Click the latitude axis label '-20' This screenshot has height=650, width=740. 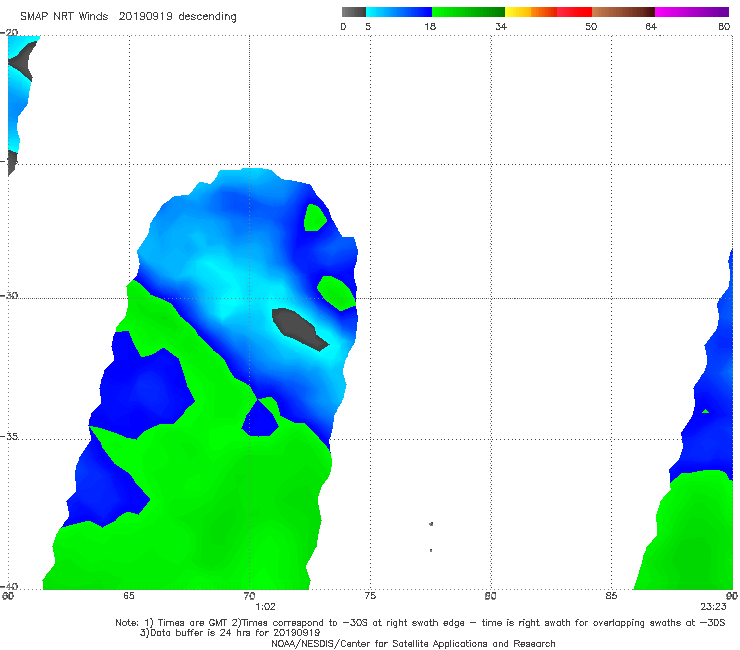click(9, 33)
